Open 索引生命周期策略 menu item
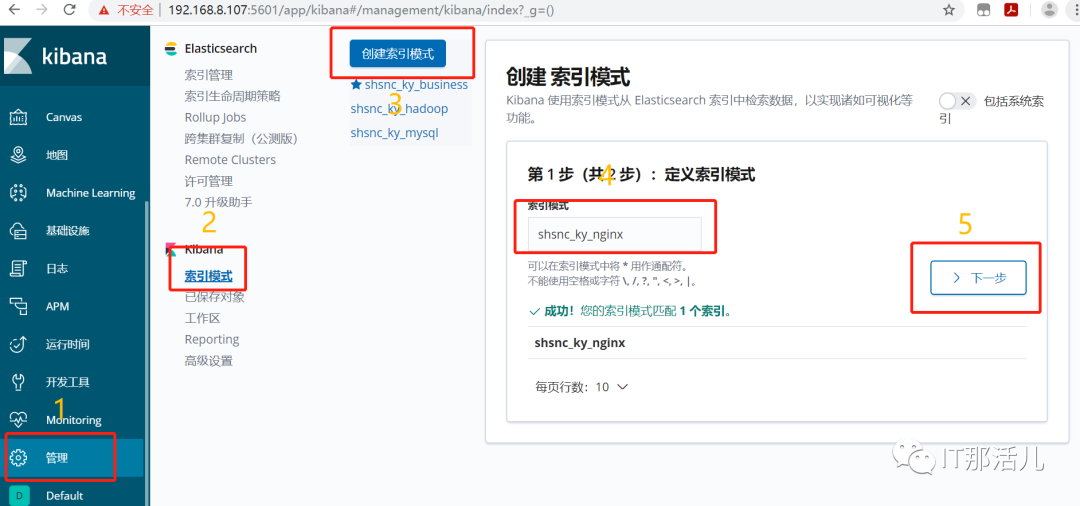 point(233,96)
